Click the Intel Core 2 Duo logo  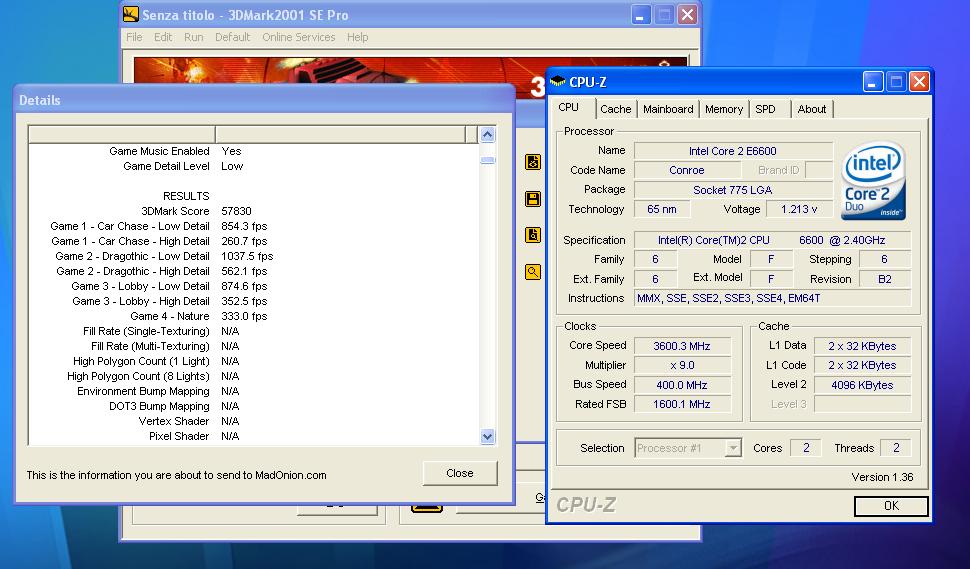[873, 181]
